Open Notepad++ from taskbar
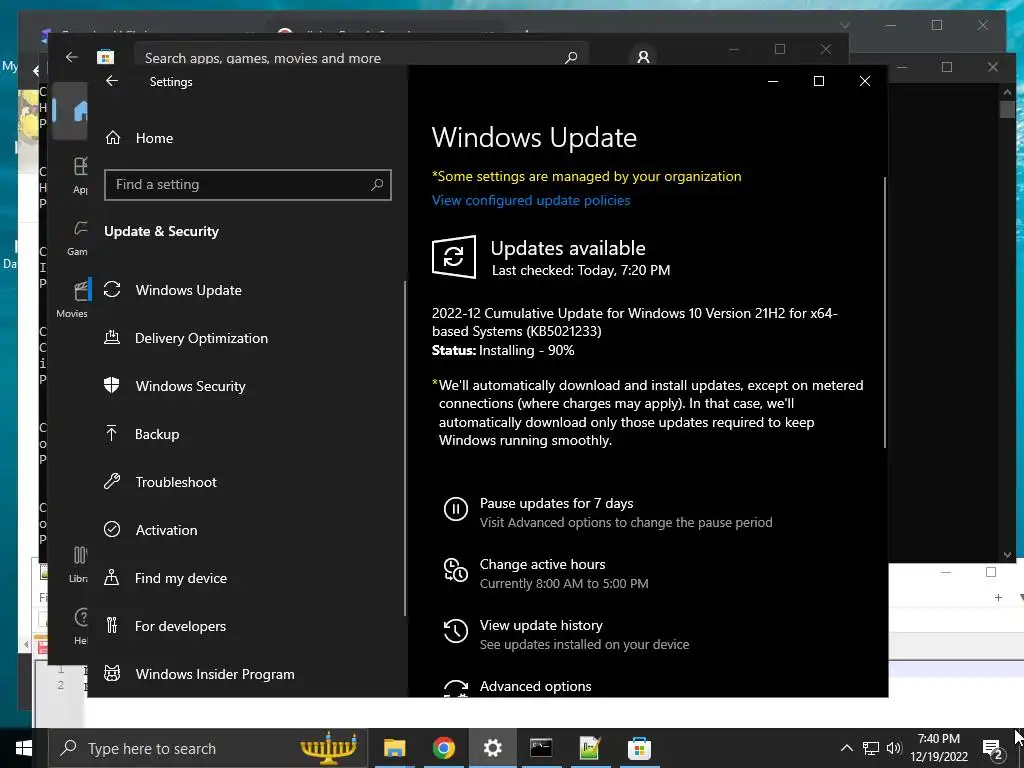The width and height of the screenshot is (1024, 768). coord(590,748)
